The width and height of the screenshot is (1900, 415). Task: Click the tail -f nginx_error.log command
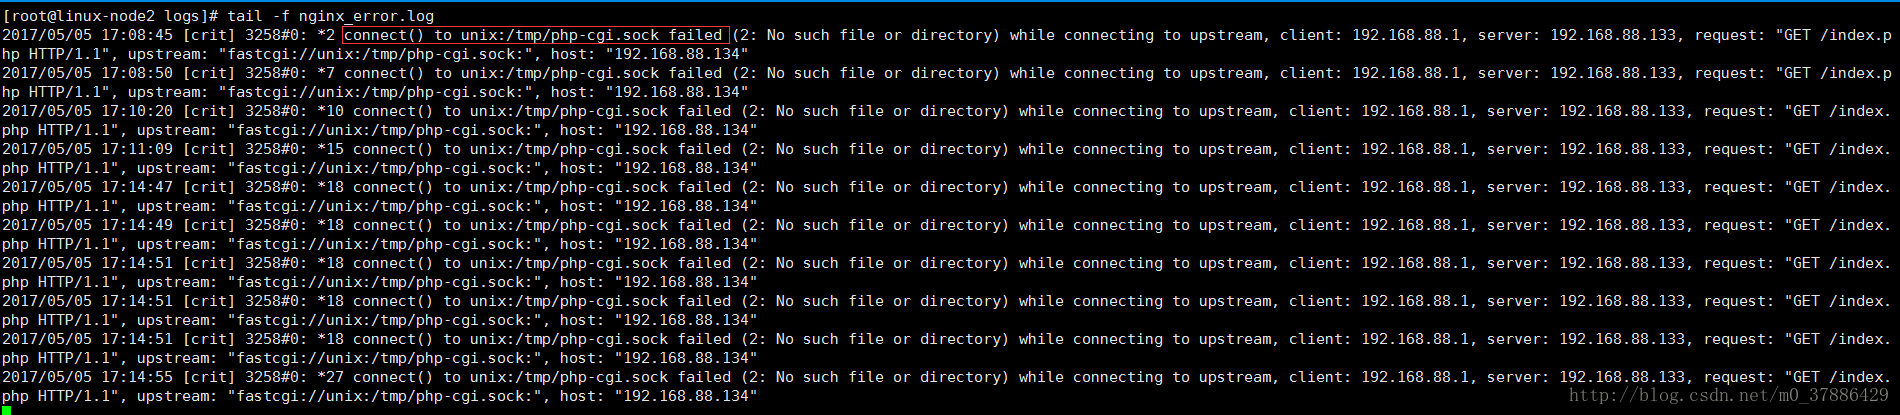click(x=330, y=15)
